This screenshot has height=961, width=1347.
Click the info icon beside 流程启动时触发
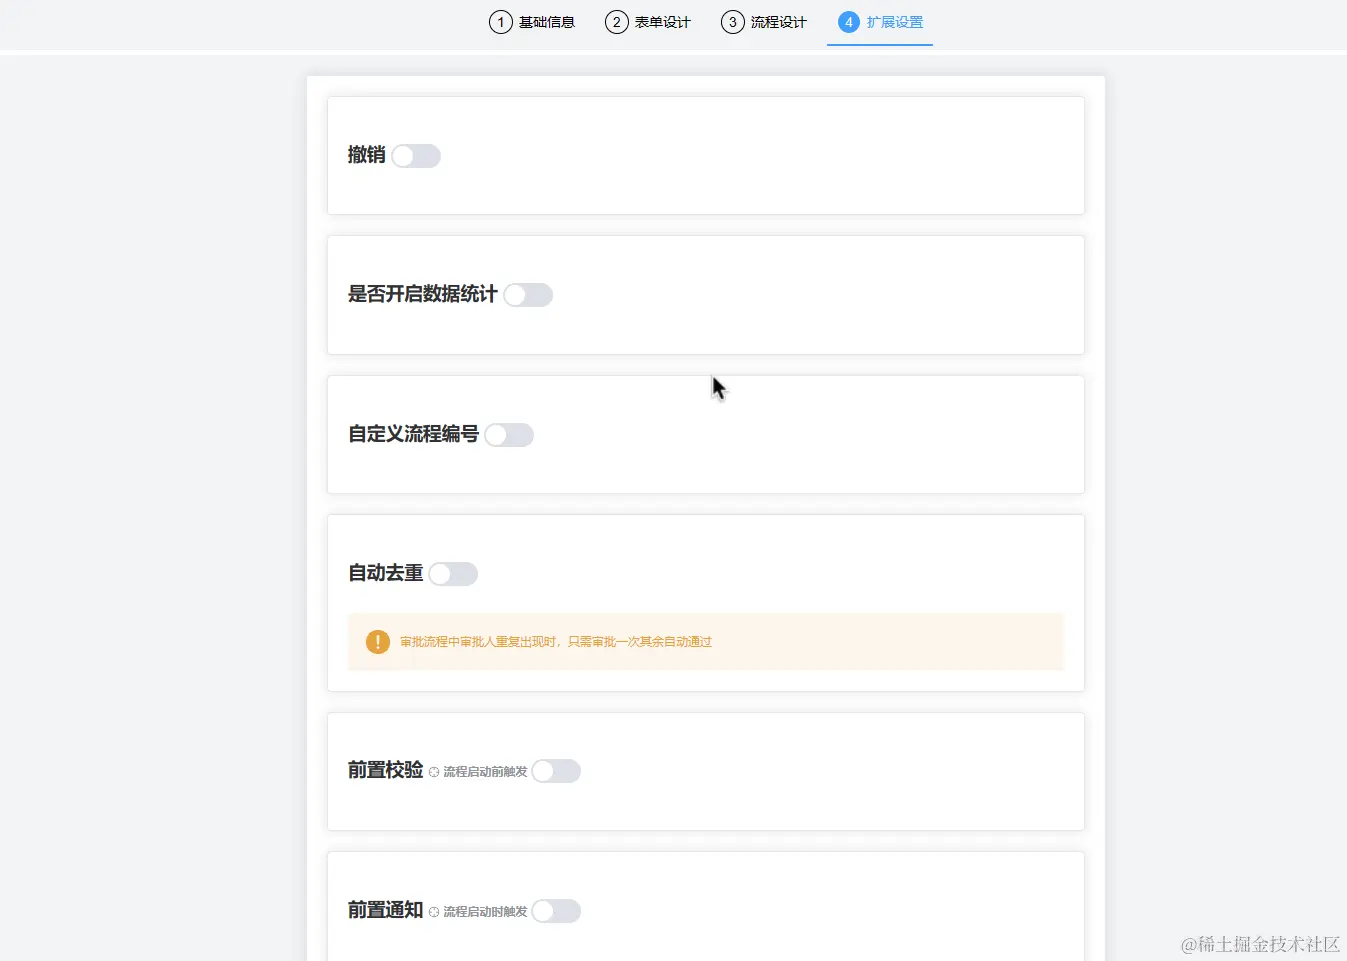pos(434,912)
